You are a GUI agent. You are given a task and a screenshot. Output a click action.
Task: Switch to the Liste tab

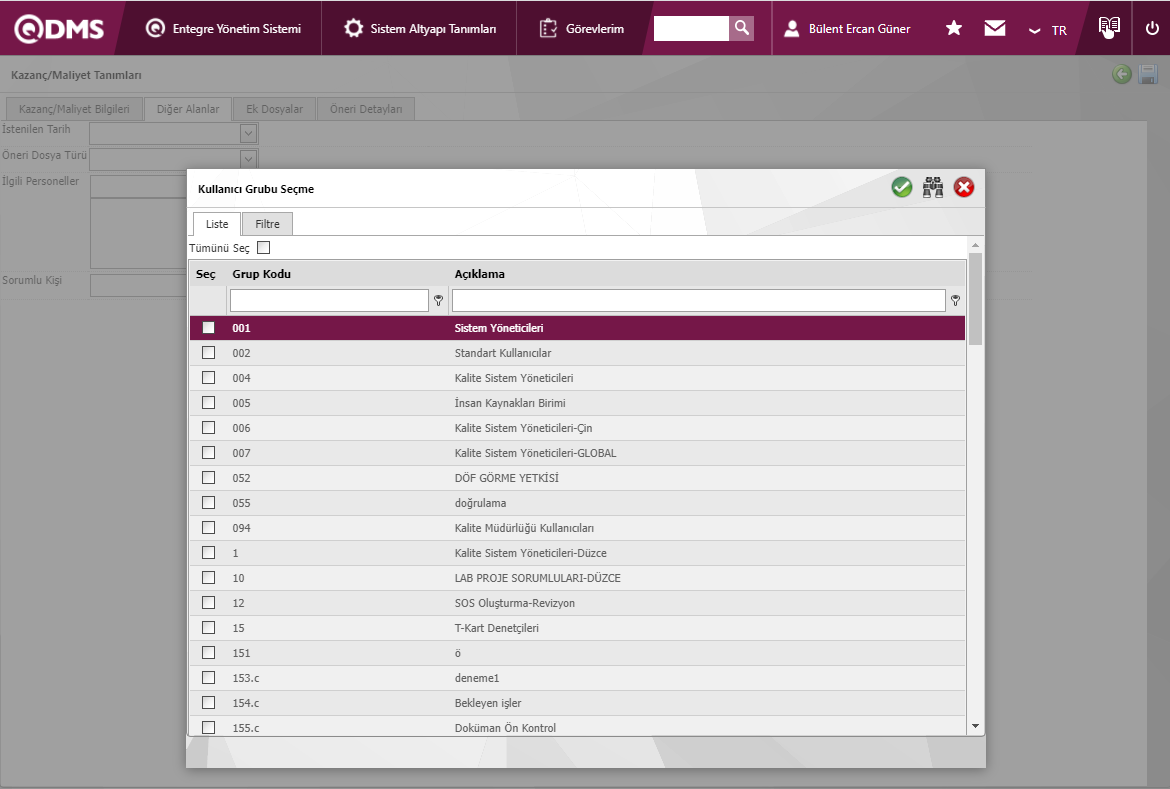[217, 224]
